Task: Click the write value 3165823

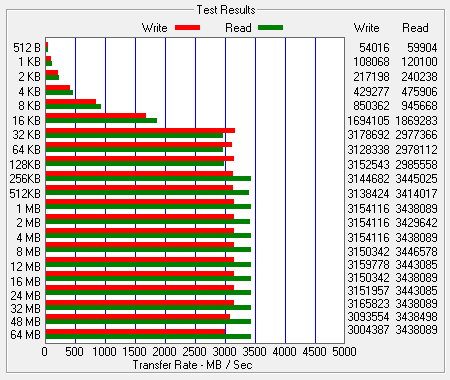Action: tap(368, 304)
